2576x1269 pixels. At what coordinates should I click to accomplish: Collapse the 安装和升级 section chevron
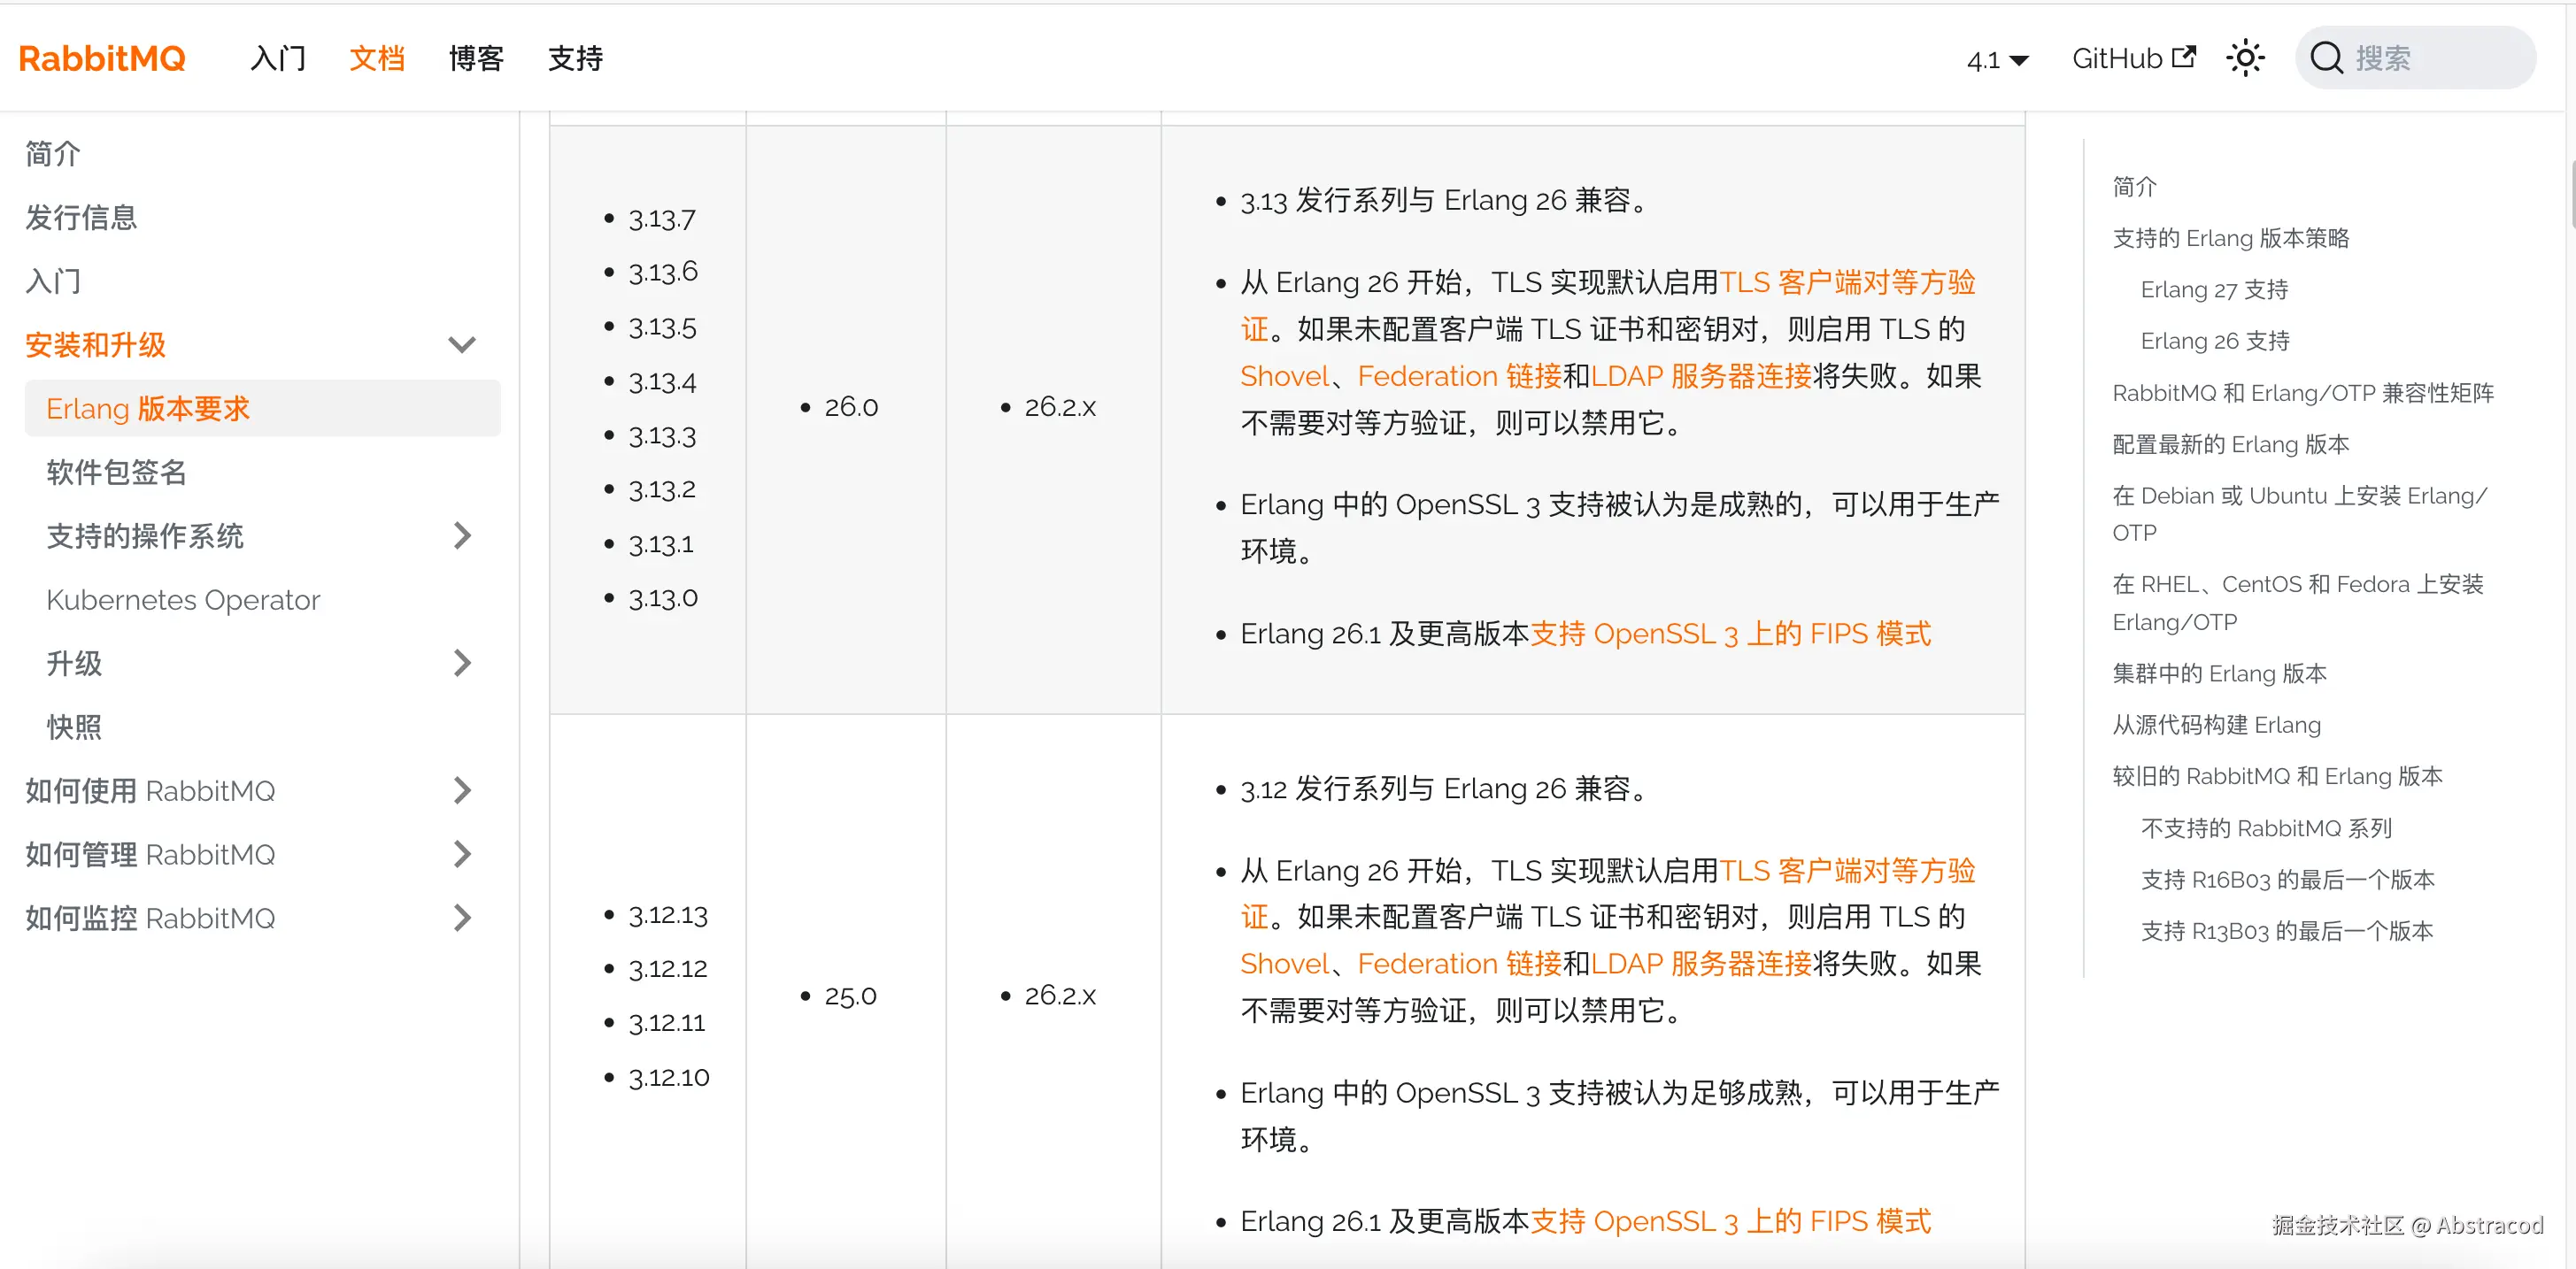(x=461, y=345)
